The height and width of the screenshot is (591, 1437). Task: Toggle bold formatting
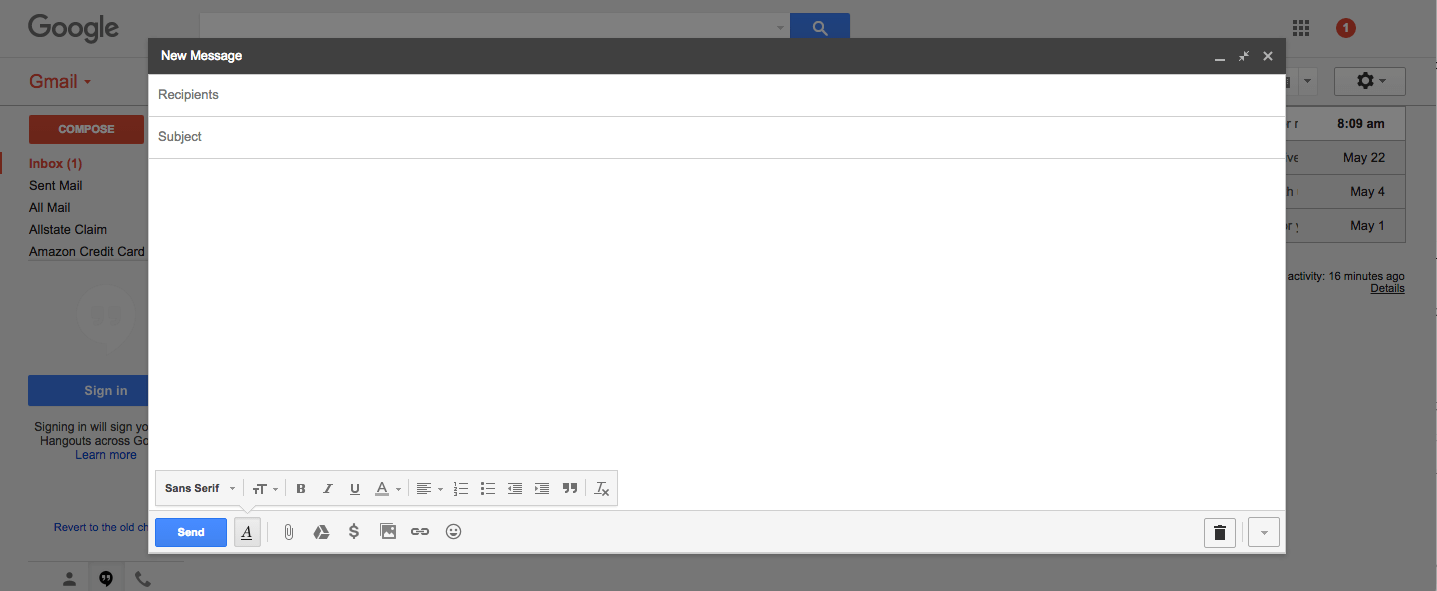coord(301,489)
